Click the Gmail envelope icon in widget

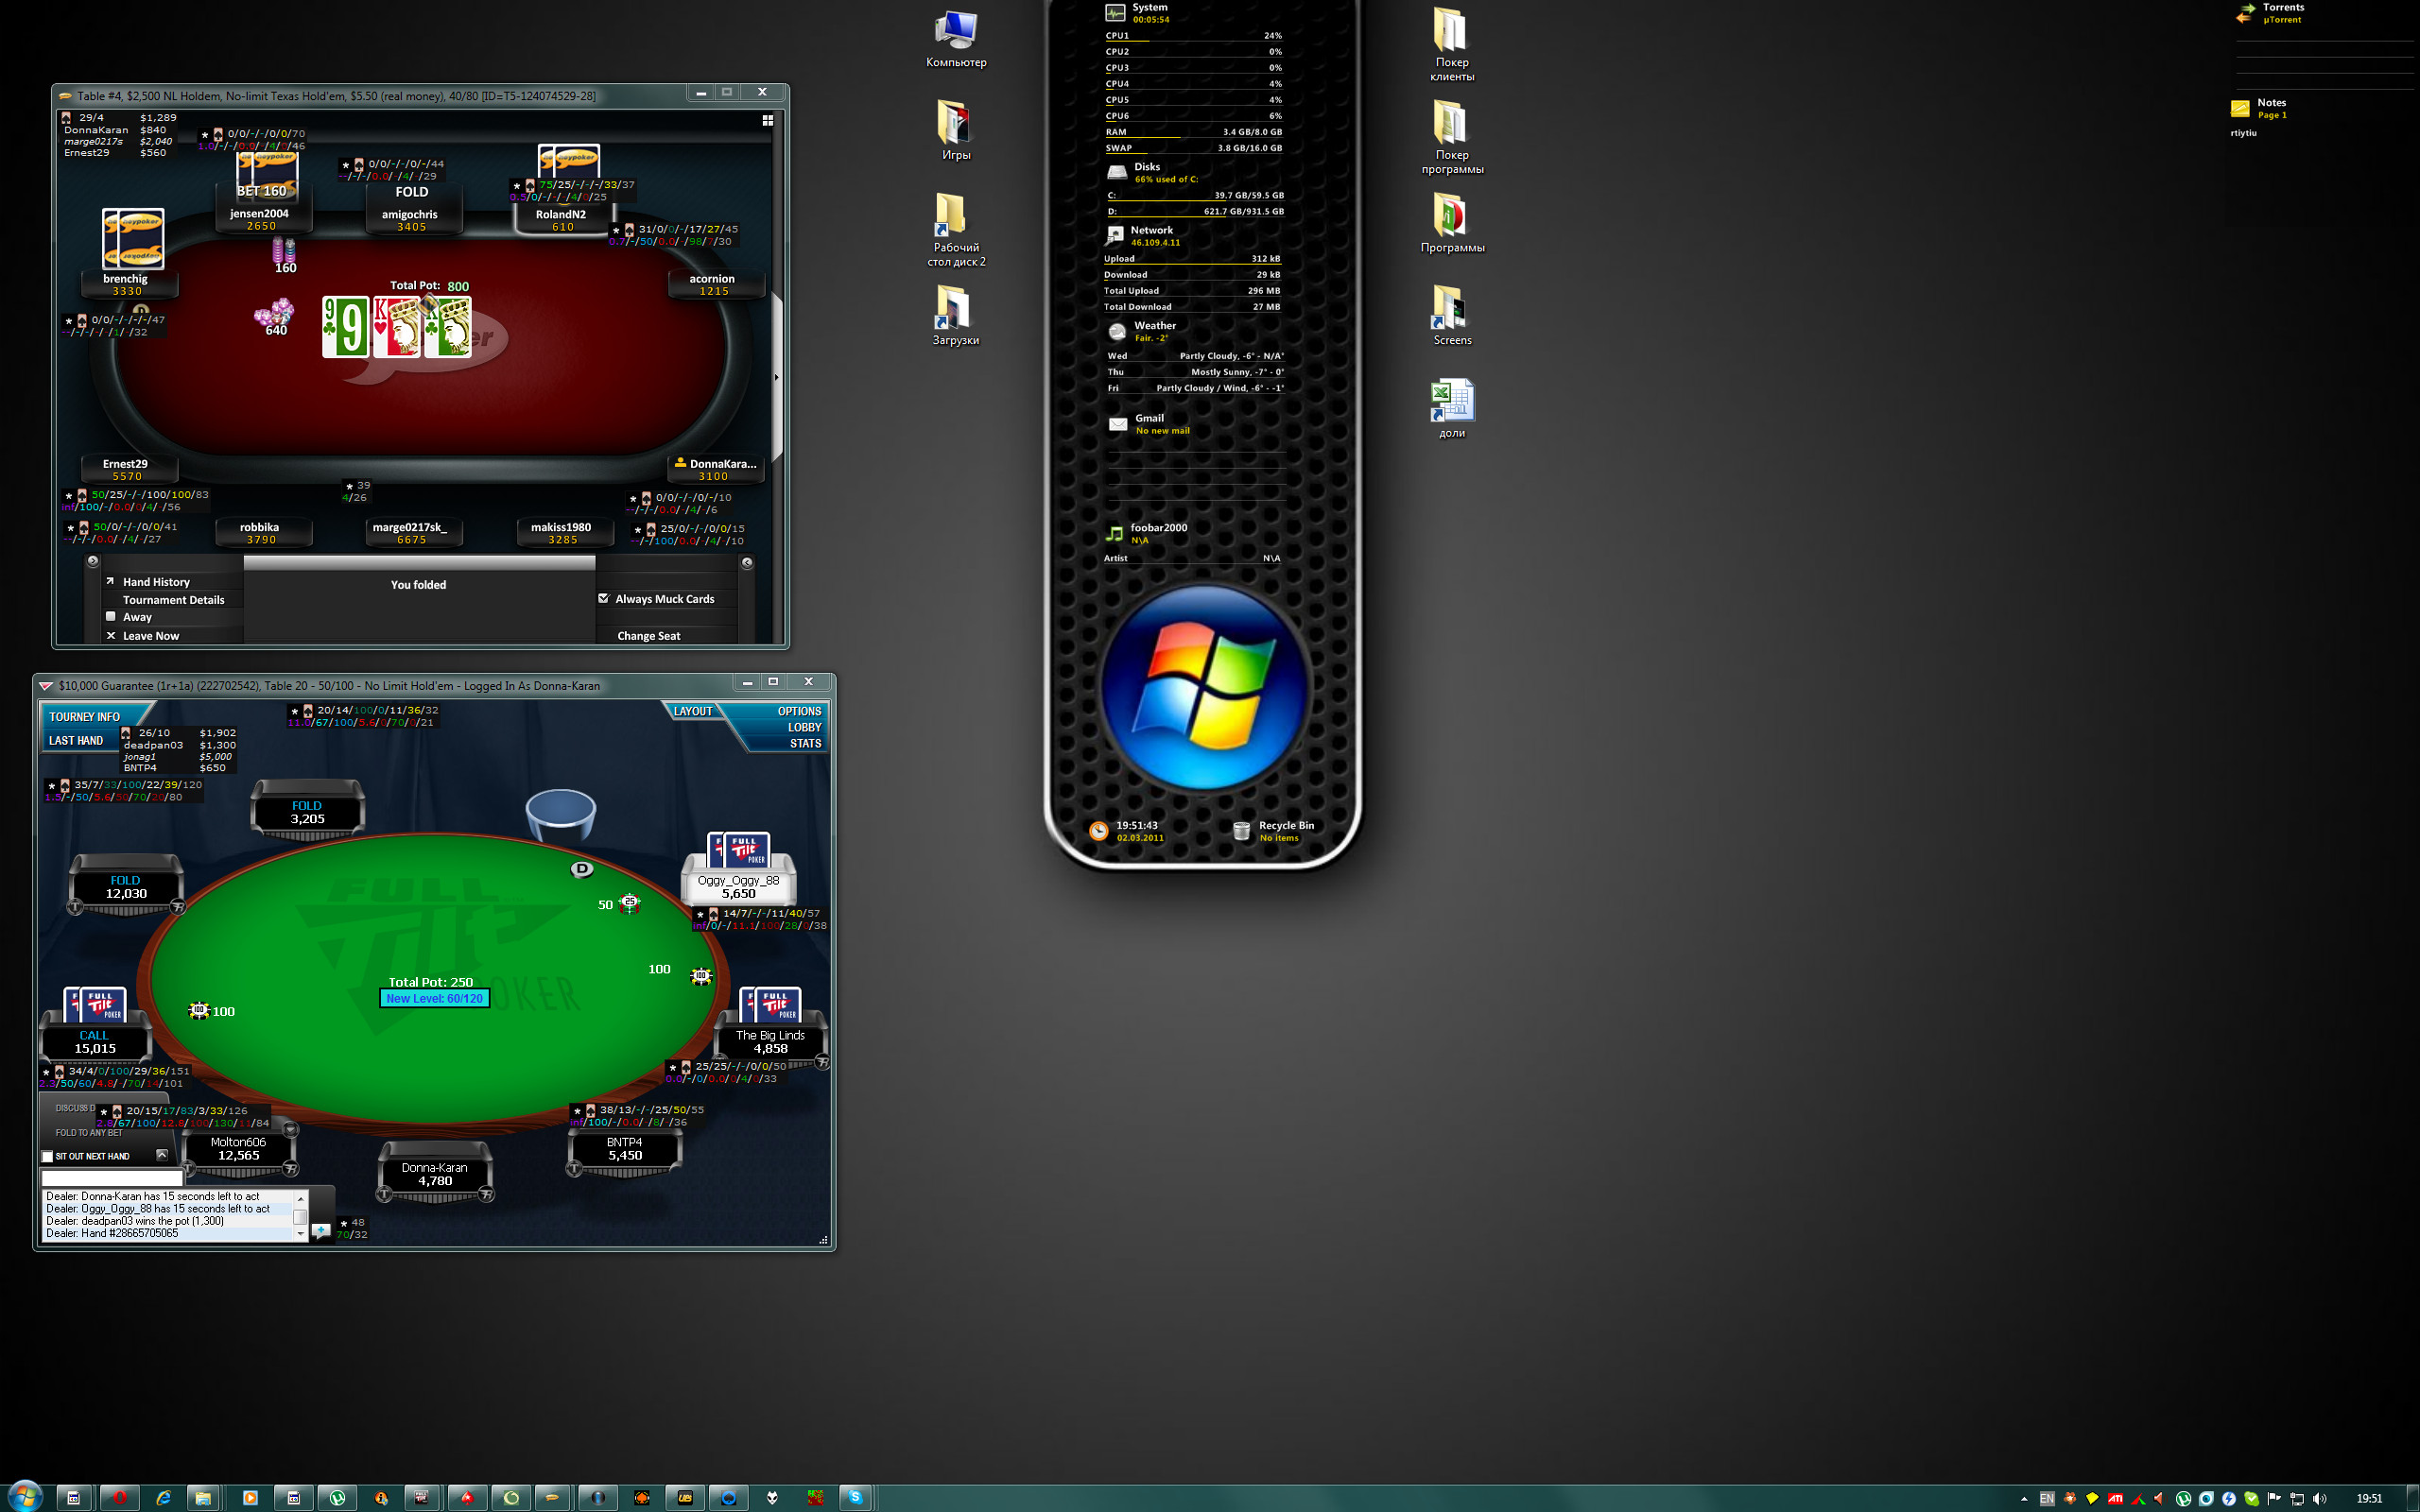click(1118, 424)
